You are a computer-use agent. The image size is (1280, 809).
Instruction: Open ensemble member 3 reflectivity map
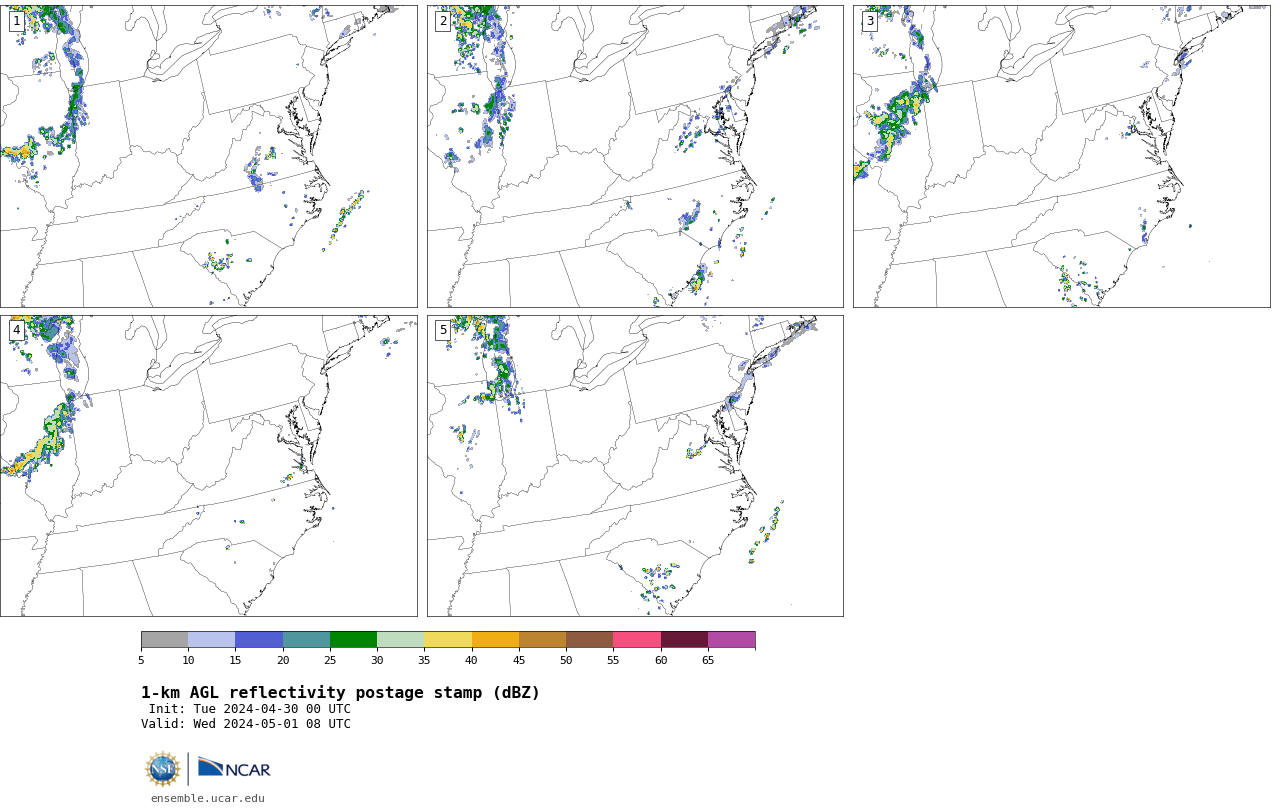[x=1061, y=156]
